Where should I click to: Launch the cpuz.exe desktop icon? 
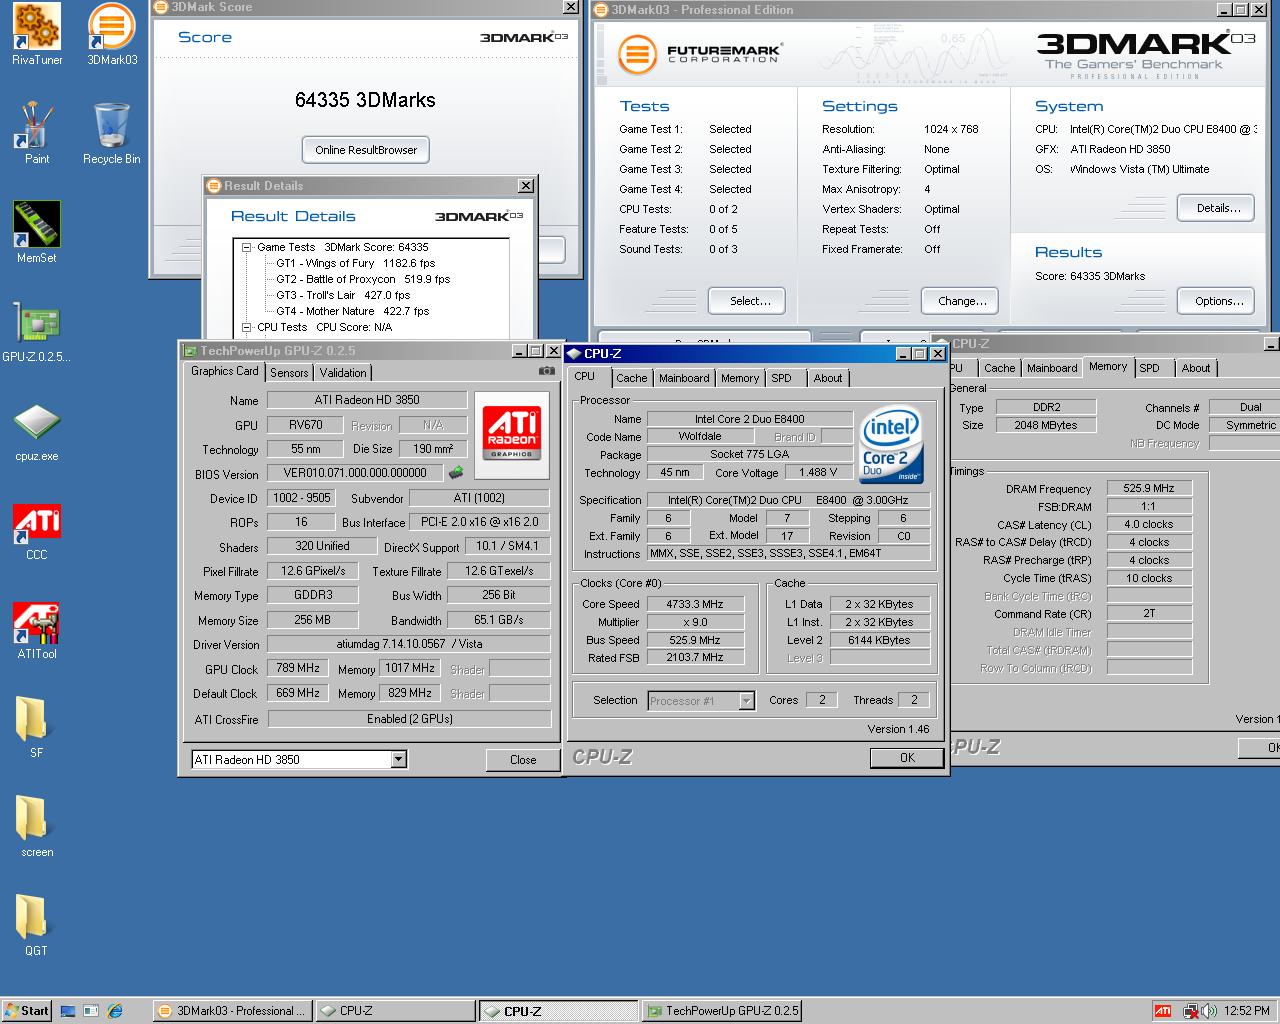(37, 431)
